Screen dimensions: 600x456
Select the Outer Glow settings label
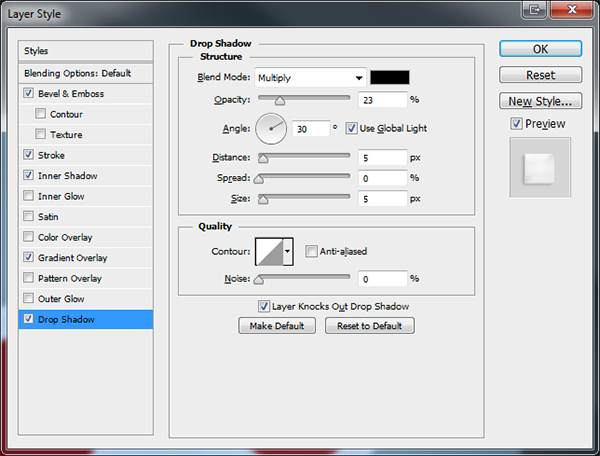coord(61,299)
